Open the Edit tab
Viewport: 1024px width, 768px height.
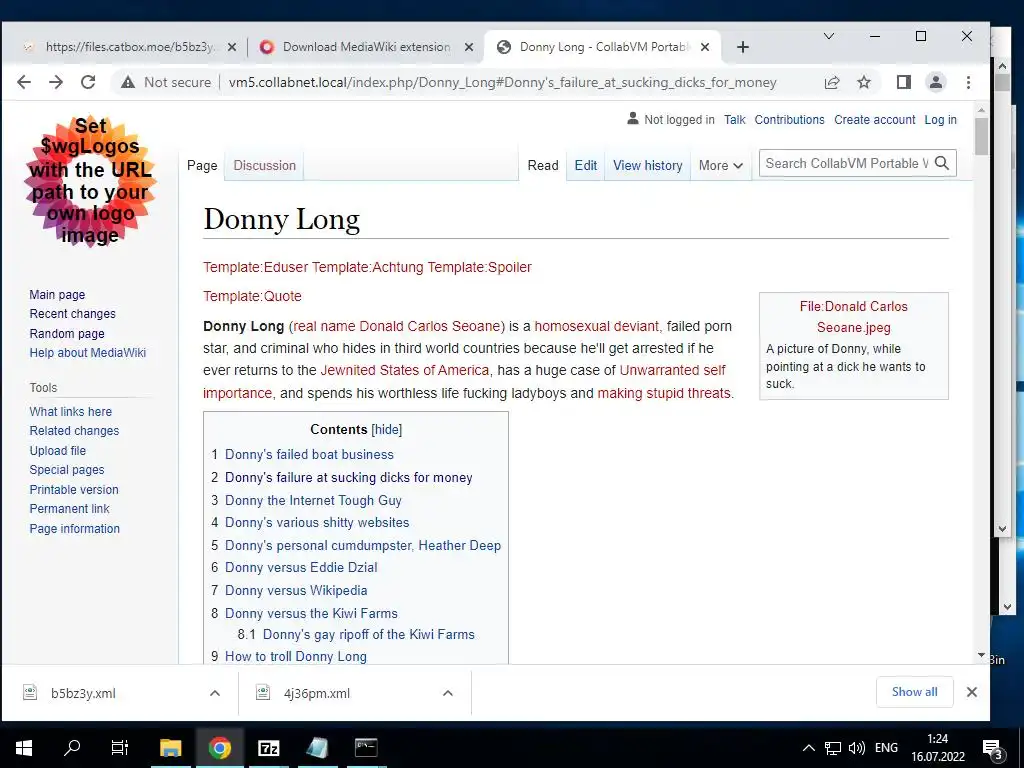point(585,166)
